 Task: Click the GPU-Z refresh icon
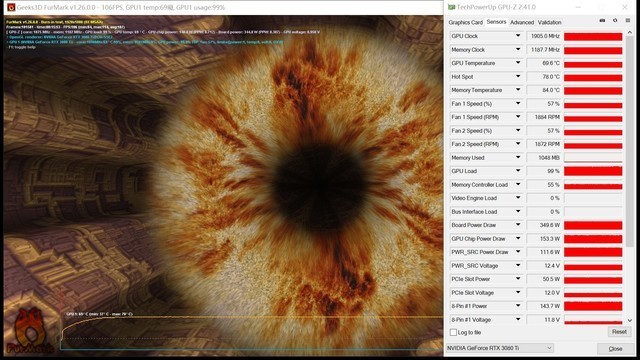tap(615, 20)
